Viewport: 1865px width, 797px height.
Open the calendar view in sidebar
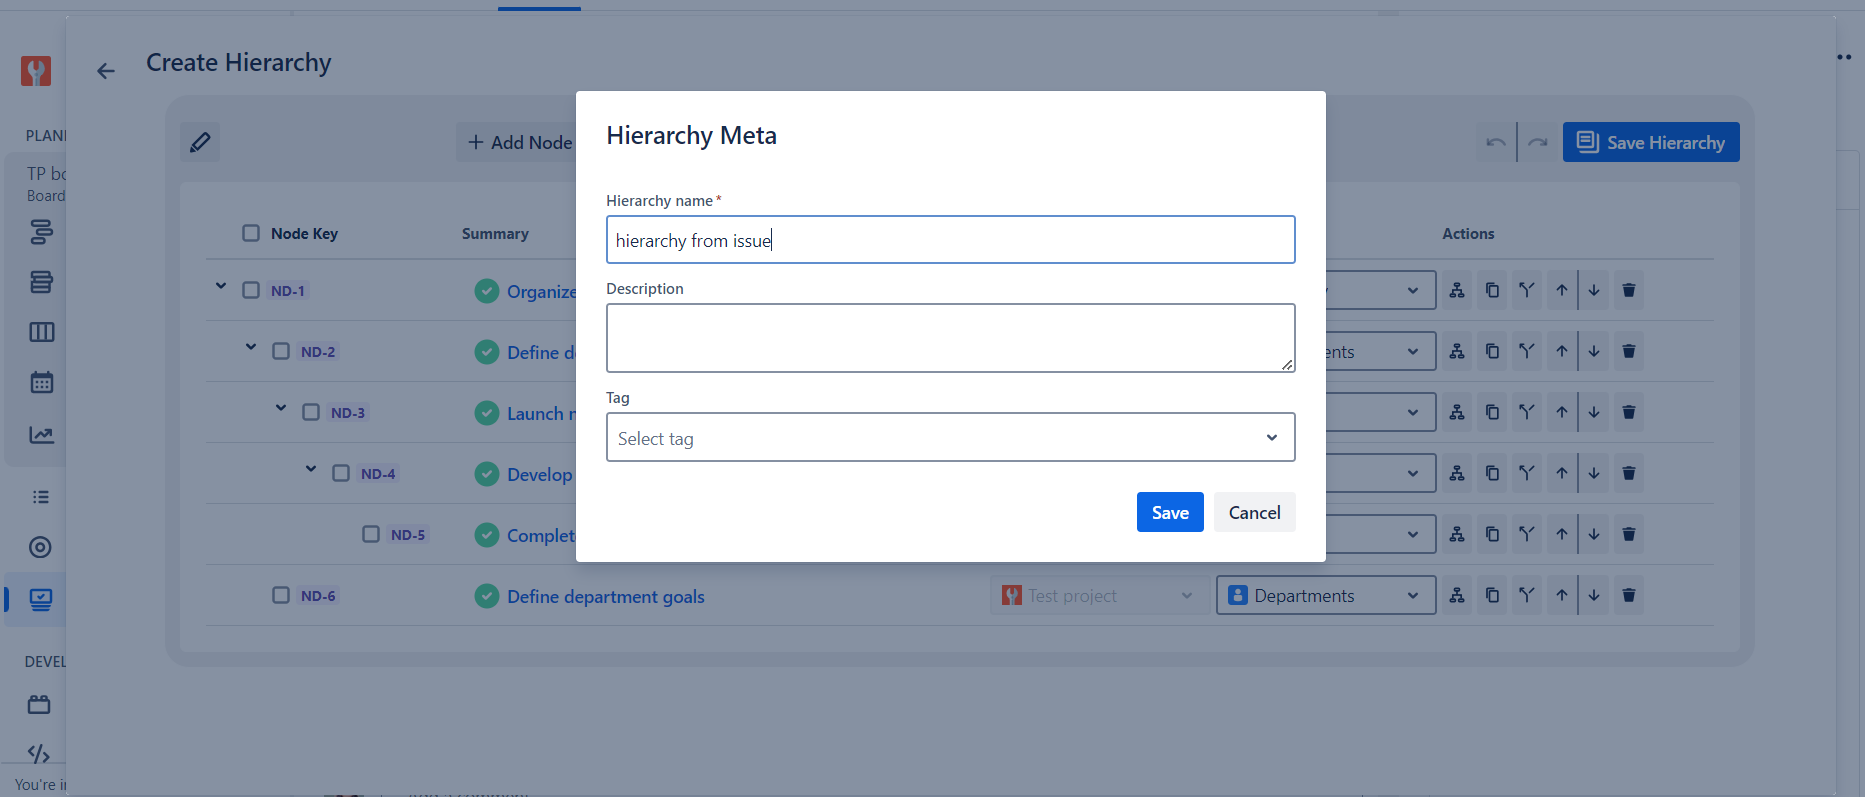pyautogui.click(x=41, y=382)
